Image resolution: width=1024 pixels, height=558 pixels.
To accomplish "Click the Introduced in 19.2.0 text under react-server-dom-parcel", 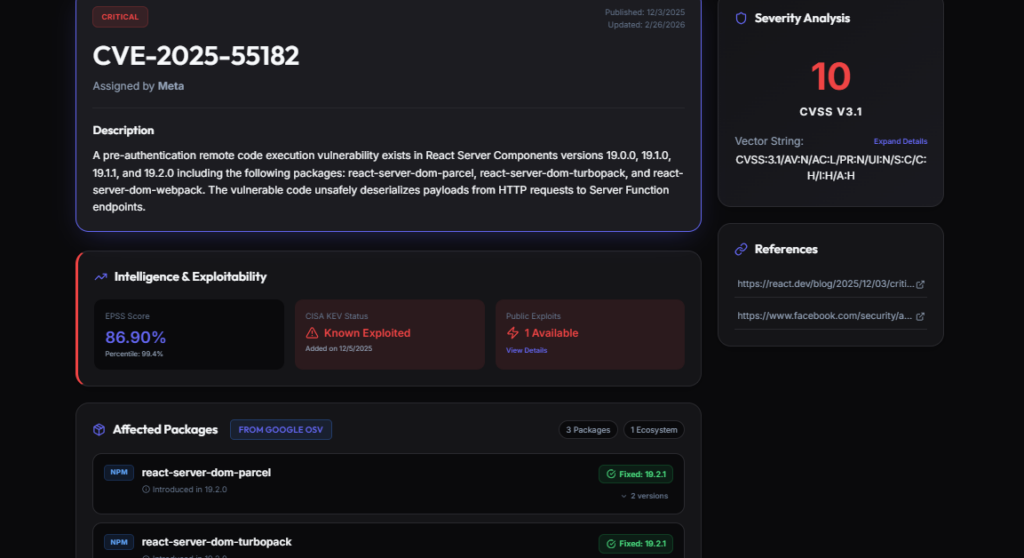I will pos(189,489).
